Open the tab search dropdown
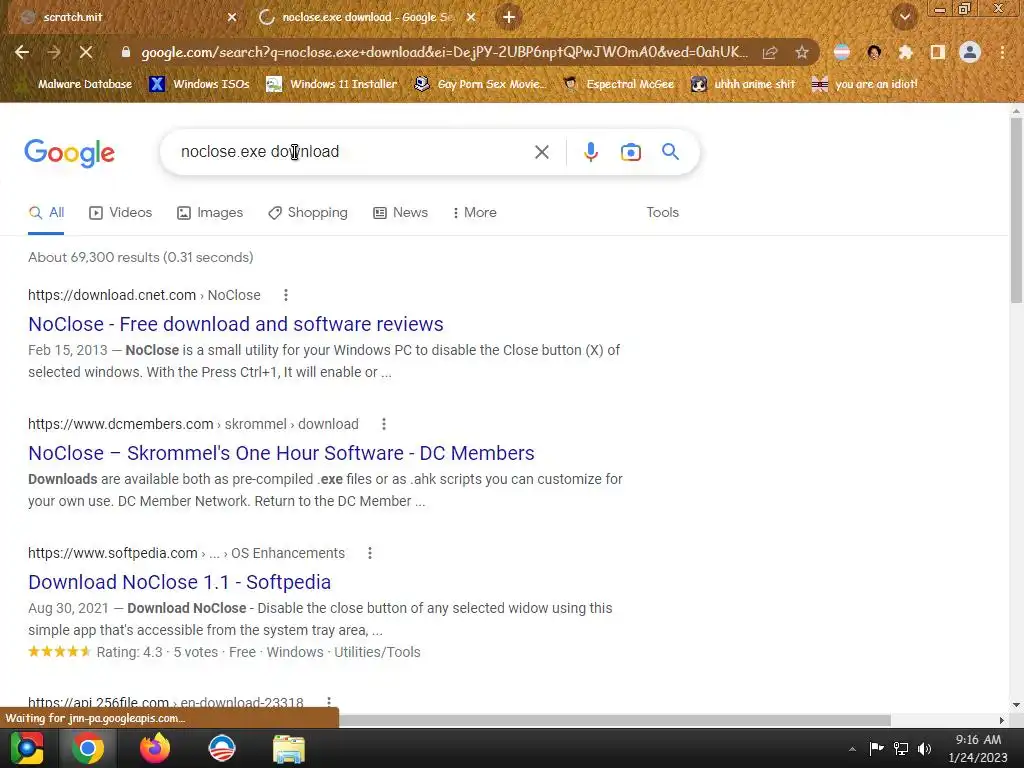 (905, 17)
